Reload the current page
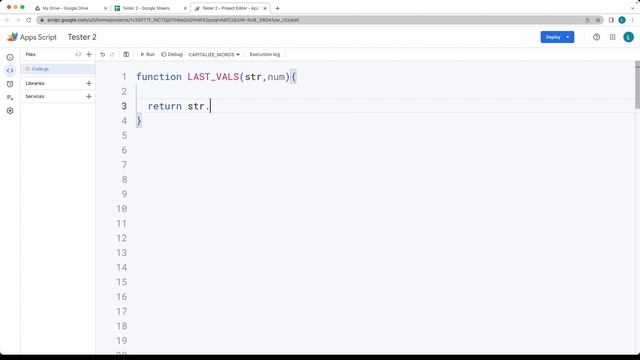 (29, 20)
